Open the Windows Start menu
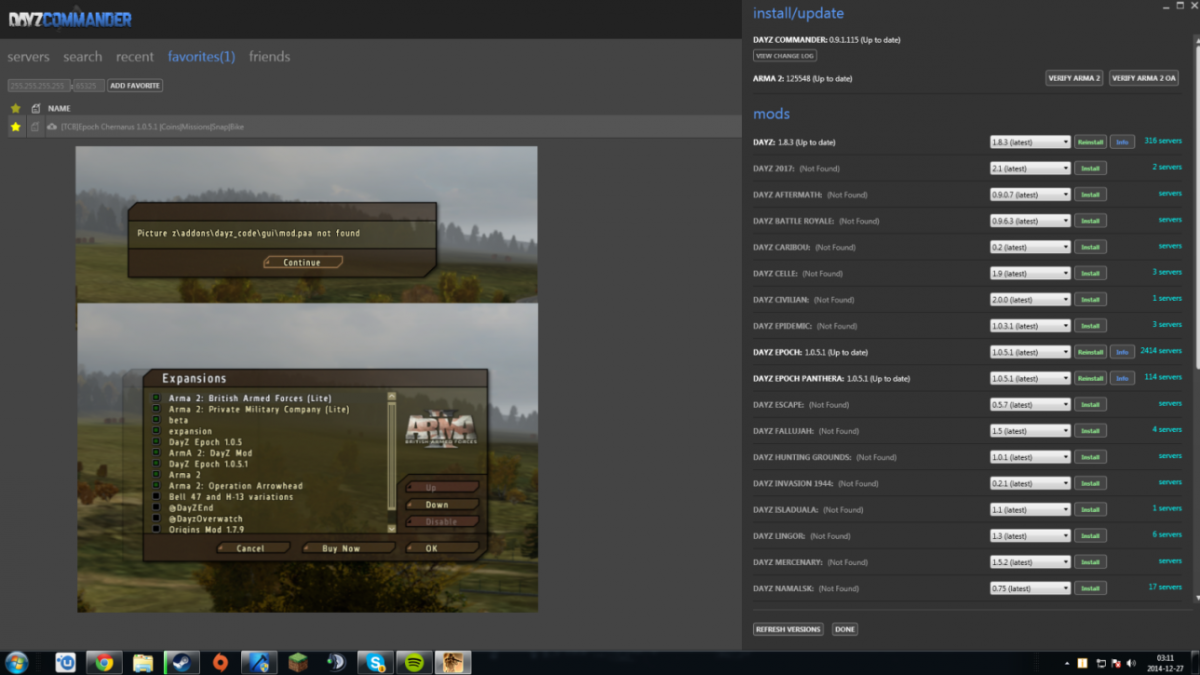The width and height of the screenshot is (1200, 675). (x=17, y=663)
